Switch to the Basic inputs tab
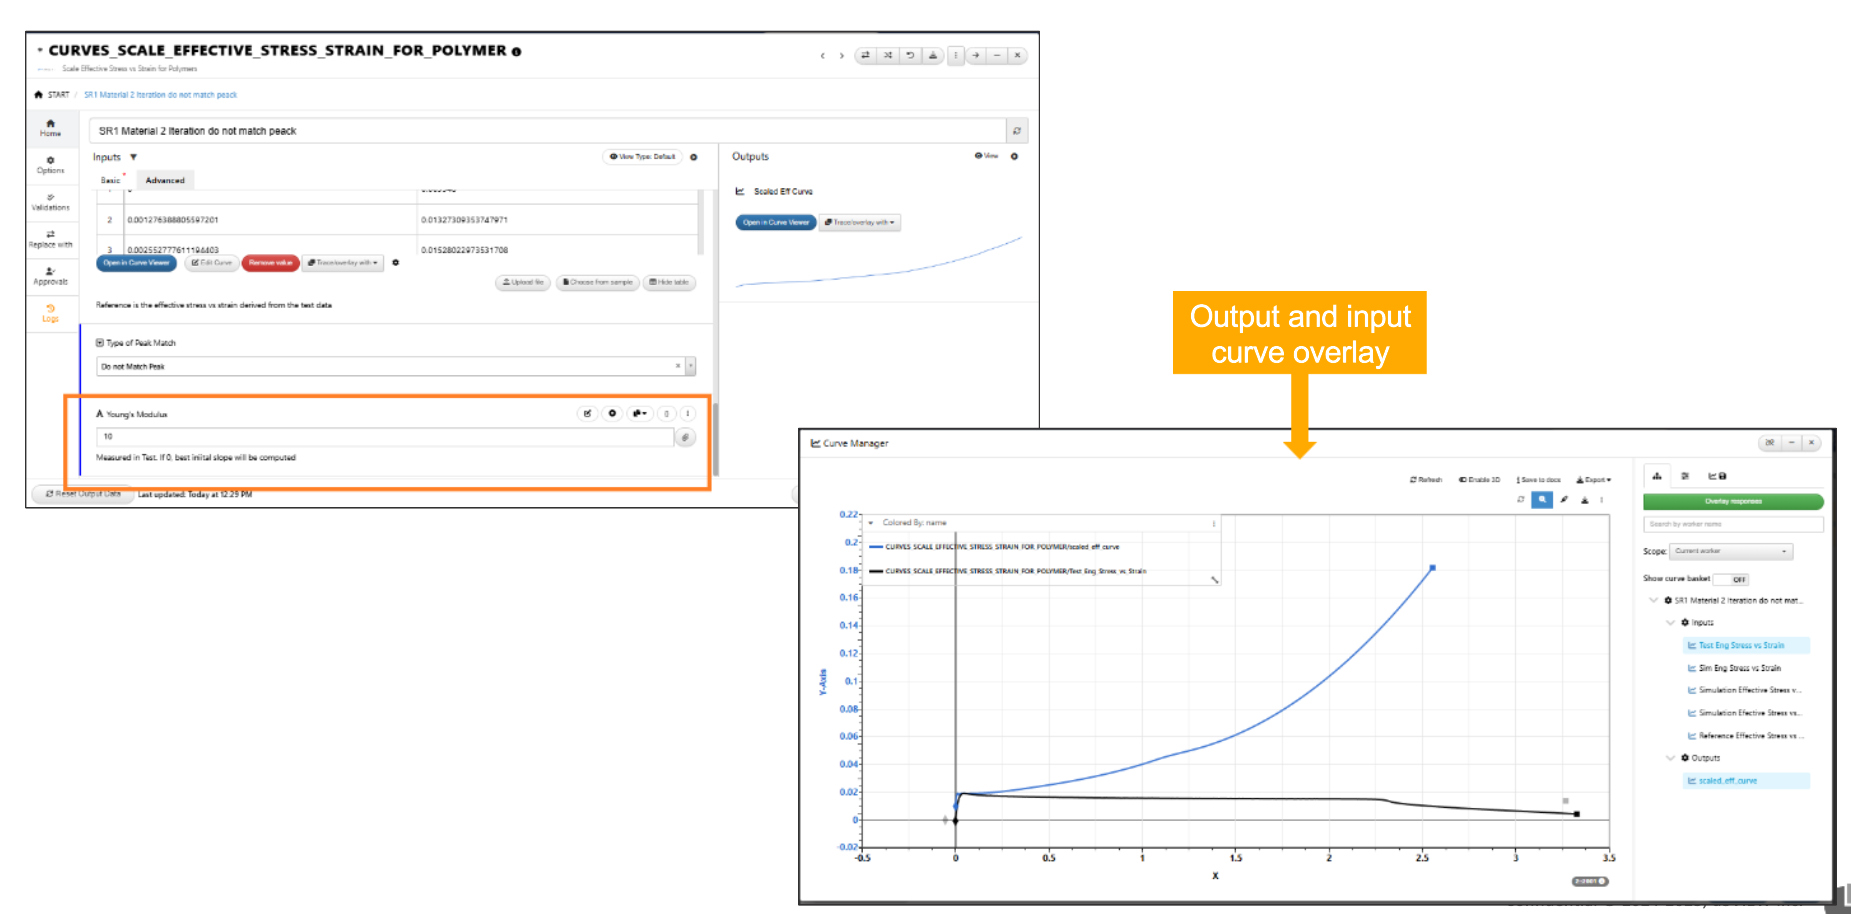This screenshot has width=1851, height=914. pyautogui.click(x=110, y=181)
